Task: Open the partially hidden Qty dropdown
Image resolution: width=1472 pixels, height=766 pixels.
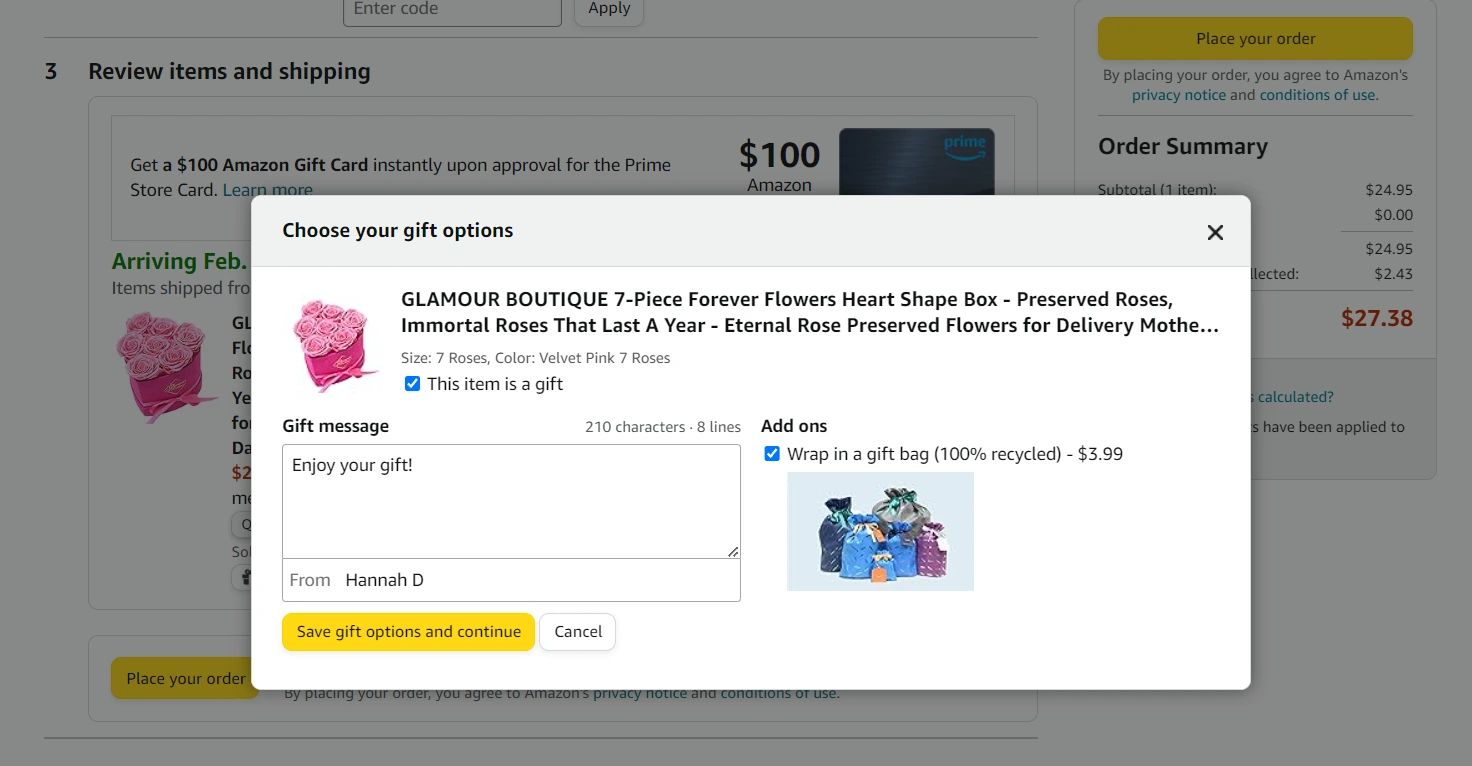Action: pos(241,525)
